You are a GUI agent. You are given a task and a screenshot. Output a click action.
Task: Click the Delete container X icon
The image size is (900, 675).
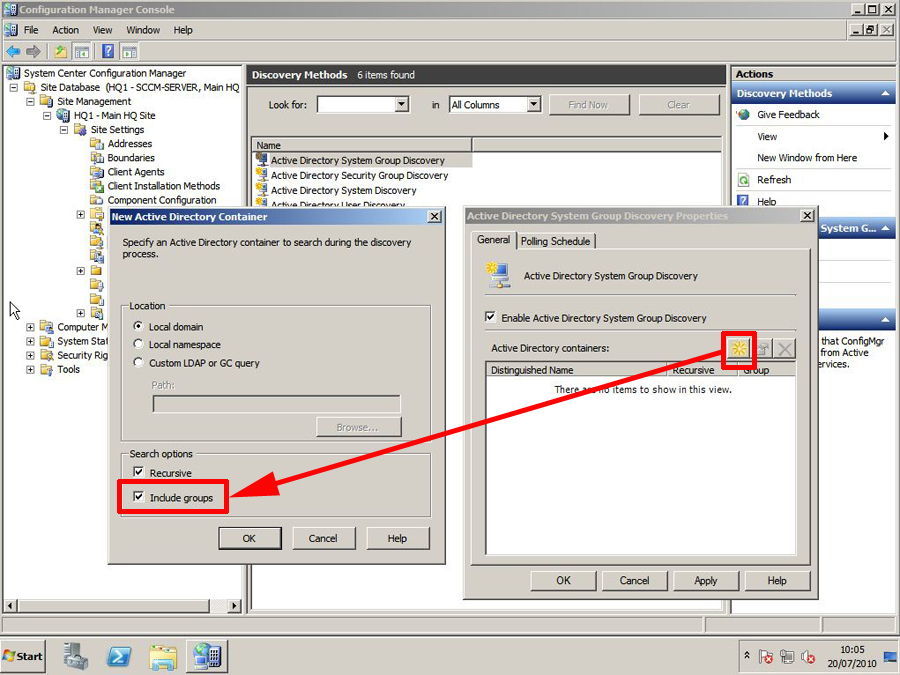pos(785,348)
